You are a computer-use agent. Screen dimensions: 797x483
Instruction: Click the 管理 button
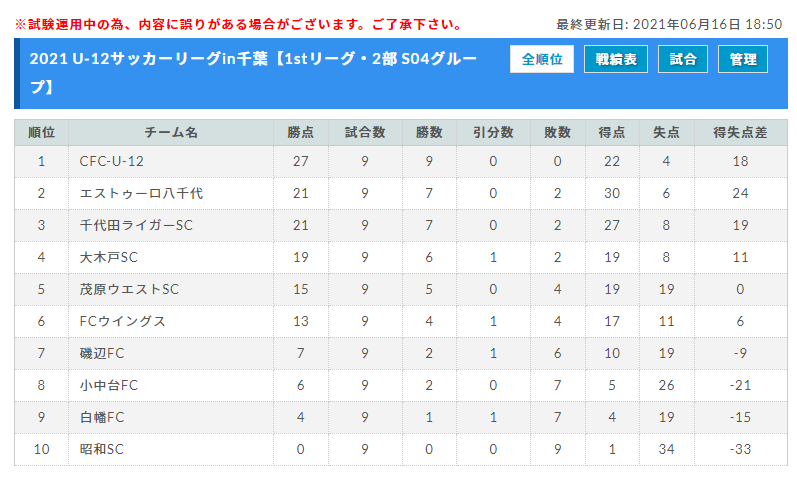pos(743,59)
